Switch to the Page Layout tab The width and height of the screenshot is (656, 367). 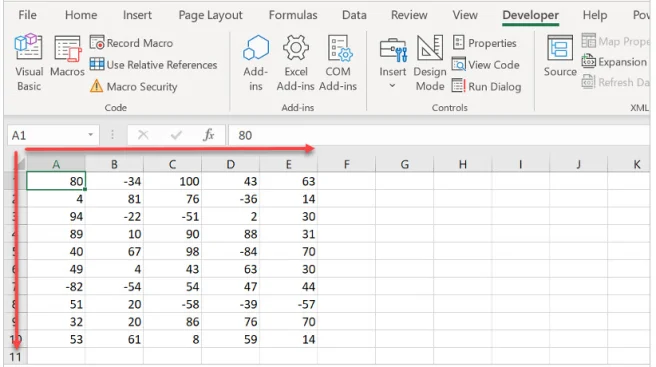(x=210, y=15)
